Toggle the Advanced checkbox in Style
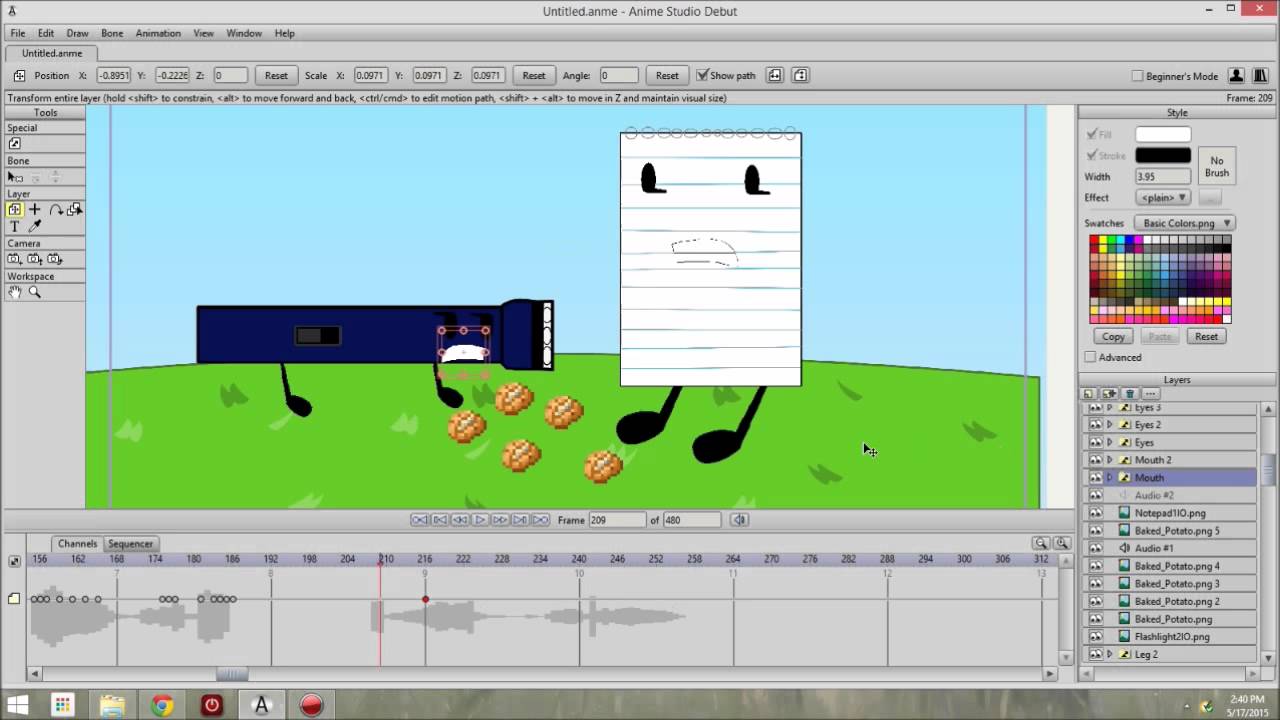 click(x=1090, y=357)
